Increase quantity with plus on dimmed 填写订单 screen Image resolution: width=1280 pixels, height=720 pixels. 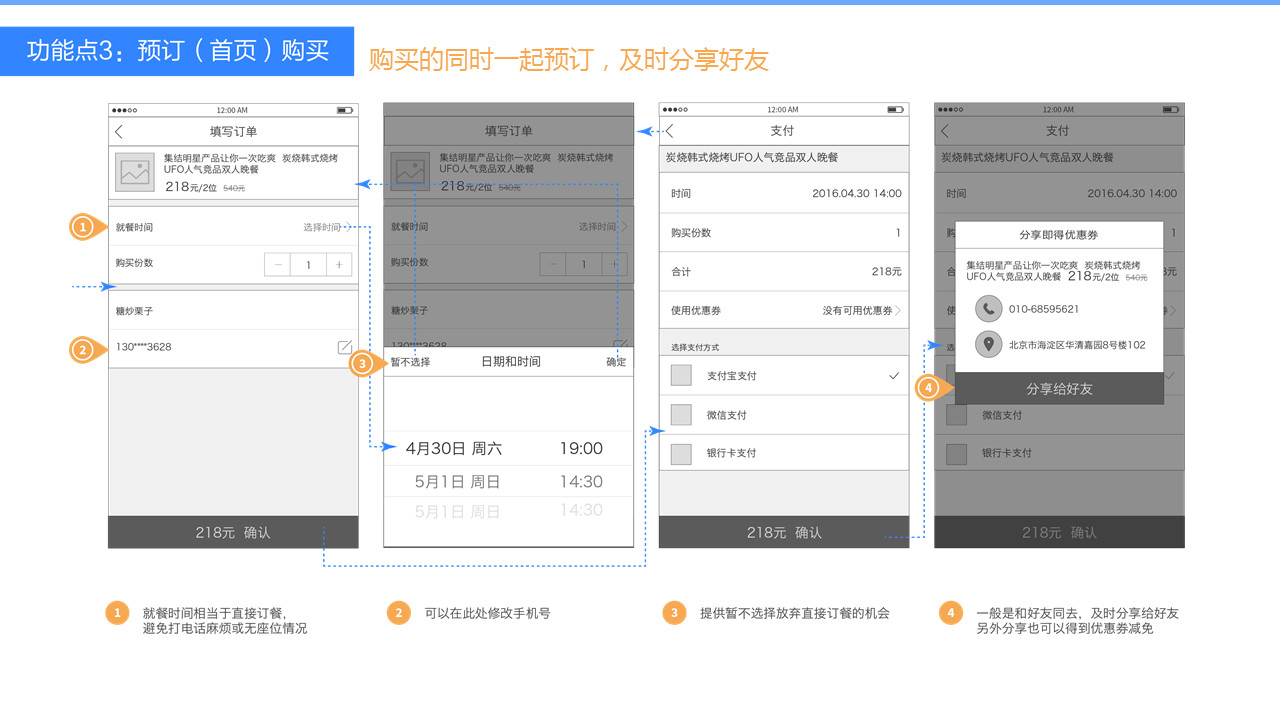coord(614,265)
